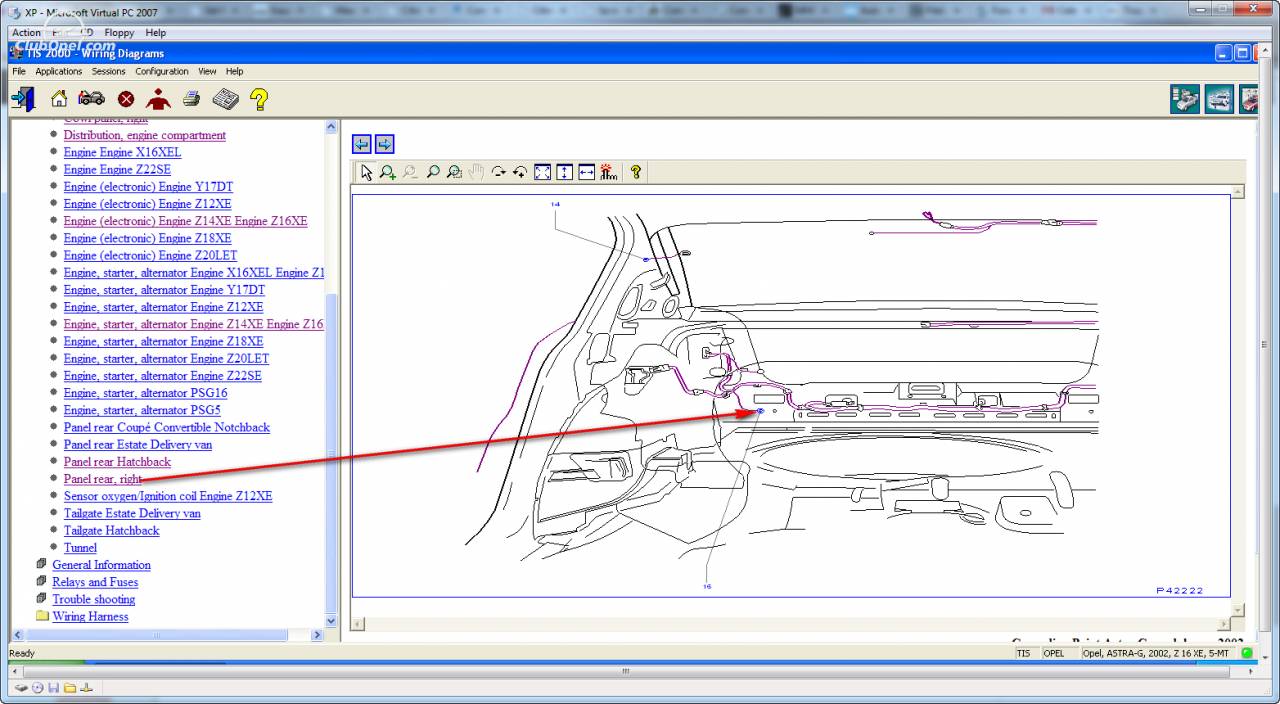Open the TIS 2000 Help menu

coord(234,72)
